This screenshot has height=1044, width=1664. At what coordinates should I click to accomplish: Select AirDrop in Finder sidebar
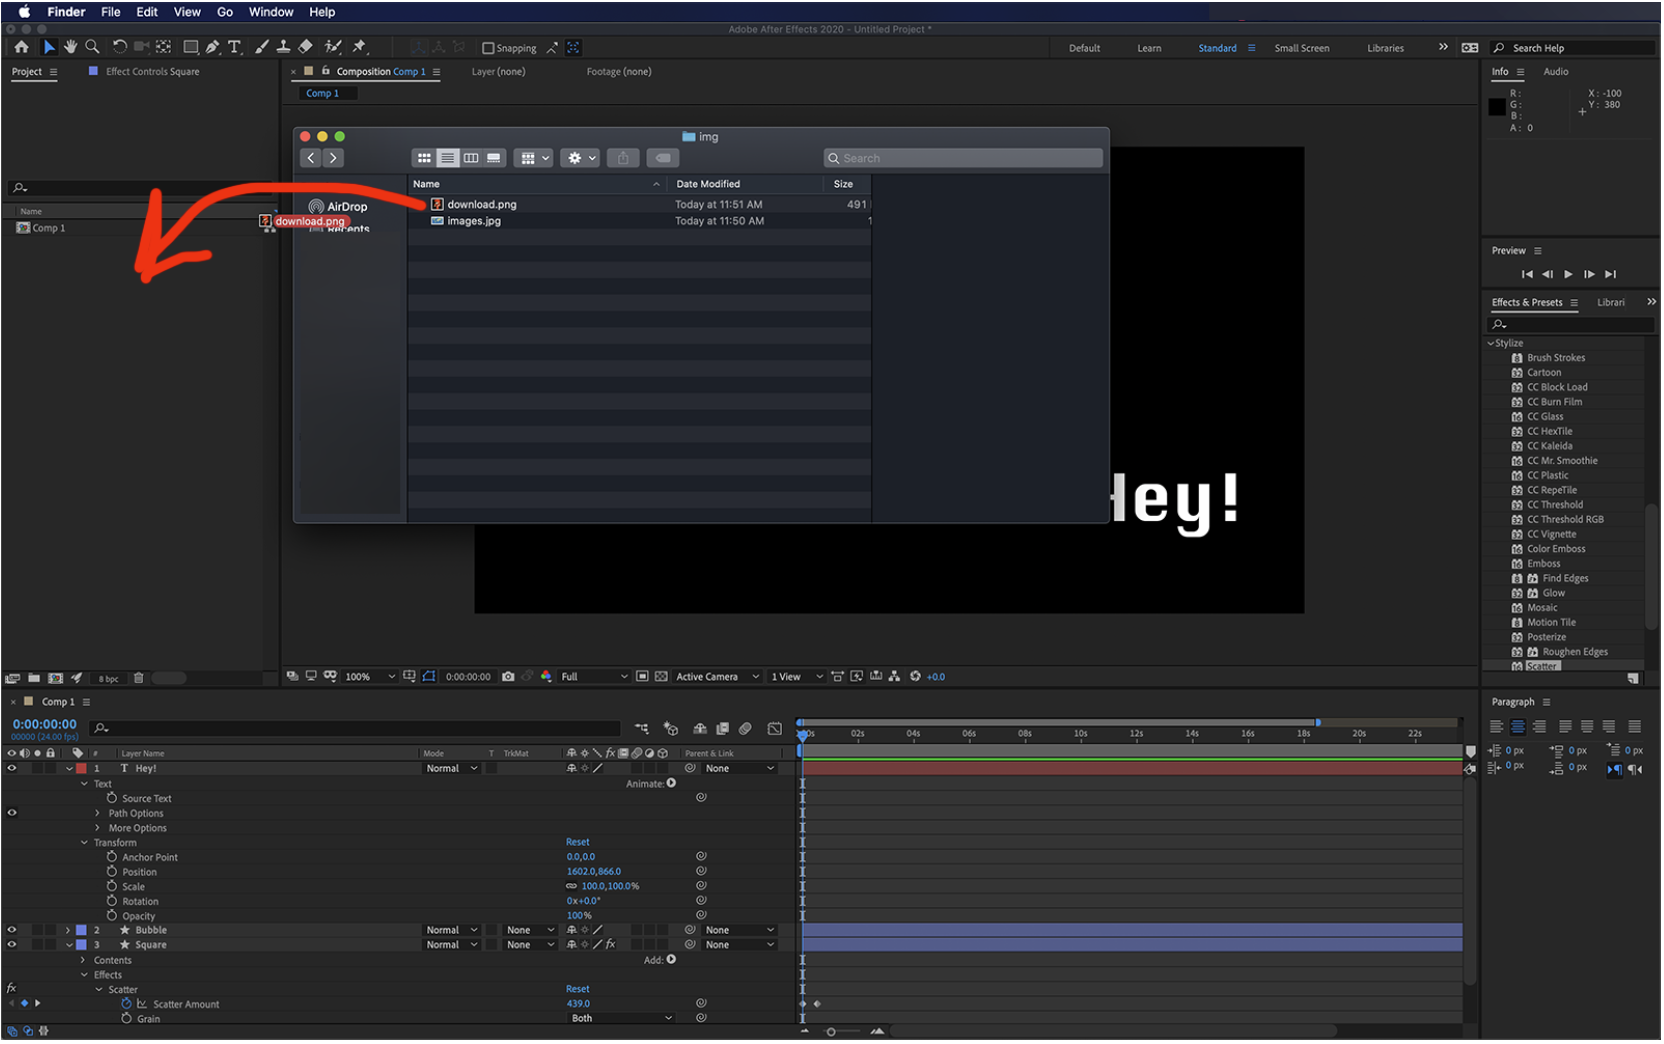pos(338,207)
